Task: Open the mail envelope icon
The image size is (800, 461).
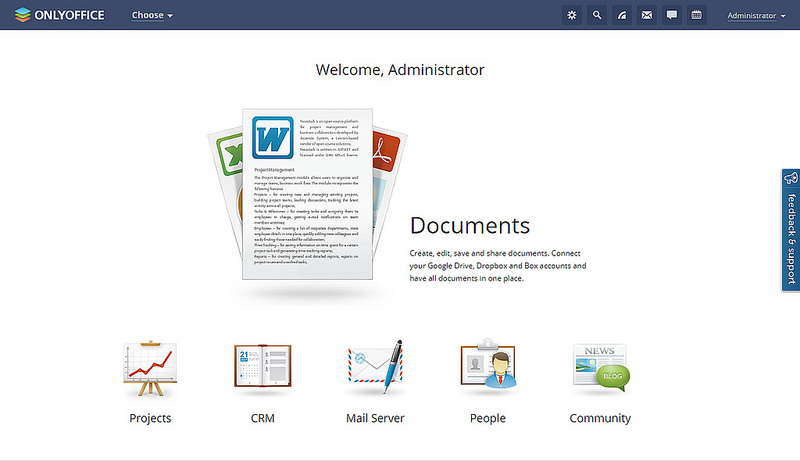Action: point(647,15)
